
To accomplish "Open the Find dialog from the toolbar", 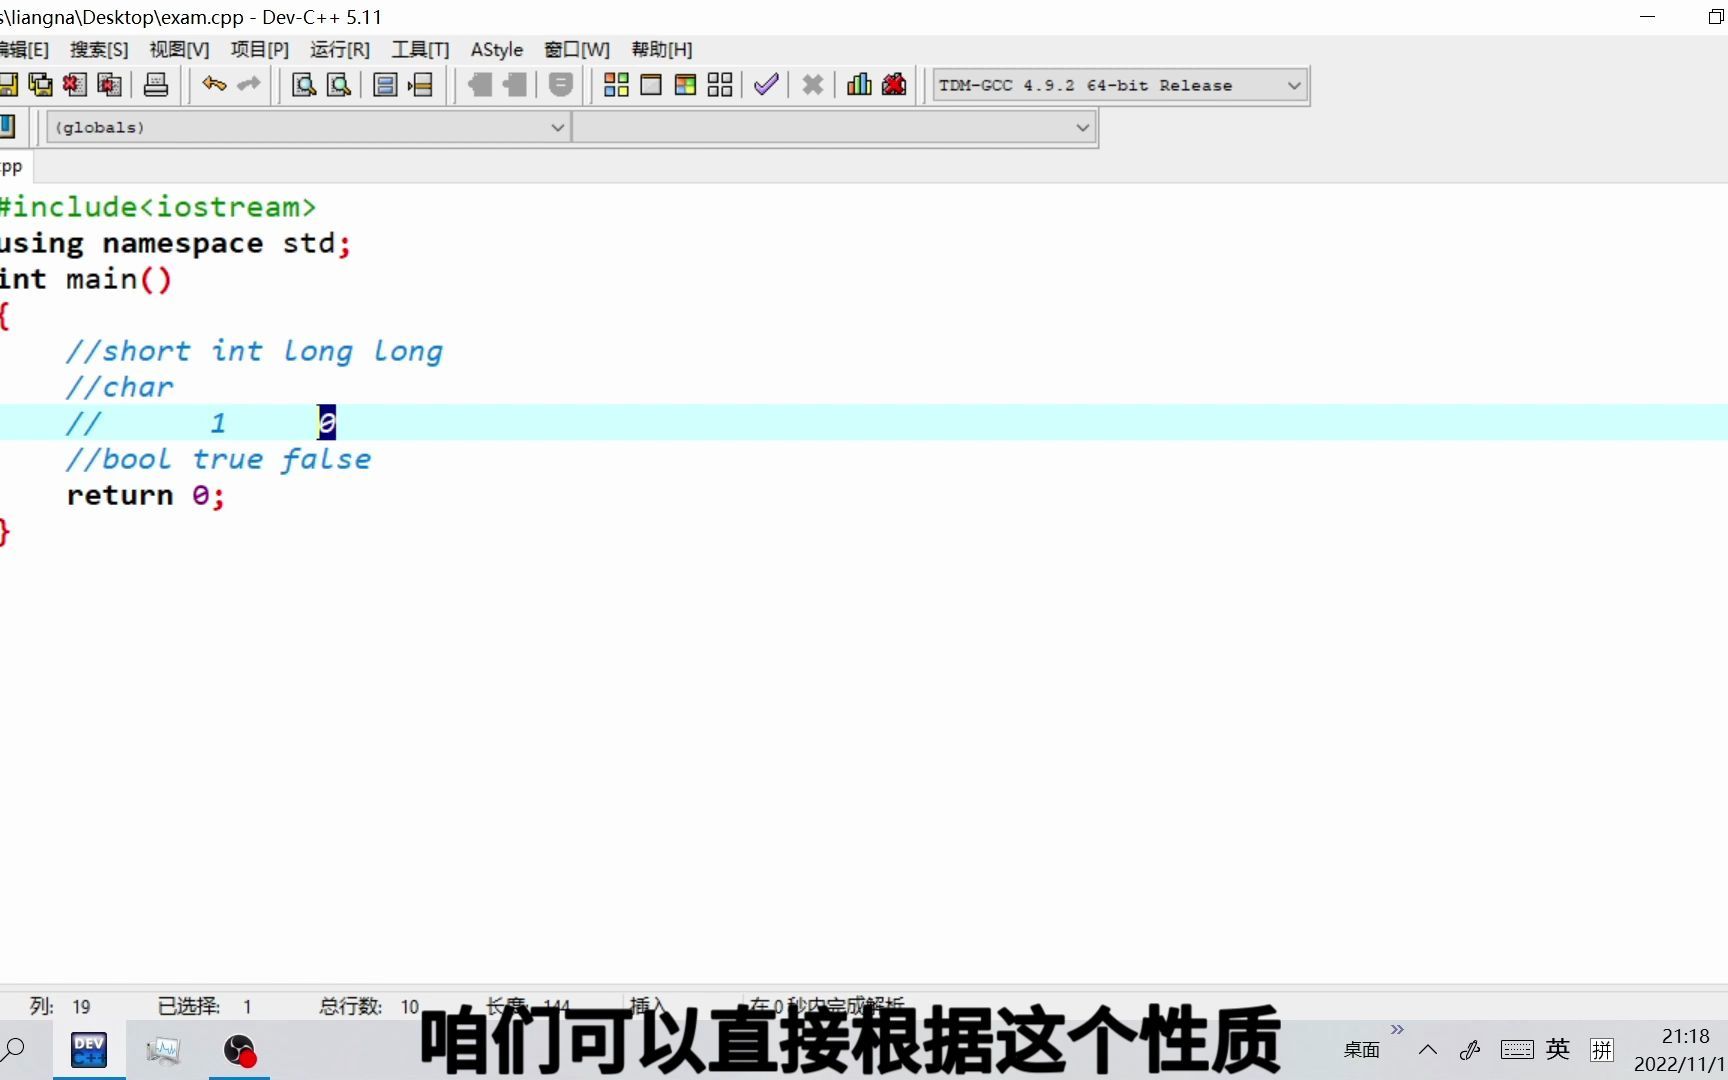I will [304, 85].
